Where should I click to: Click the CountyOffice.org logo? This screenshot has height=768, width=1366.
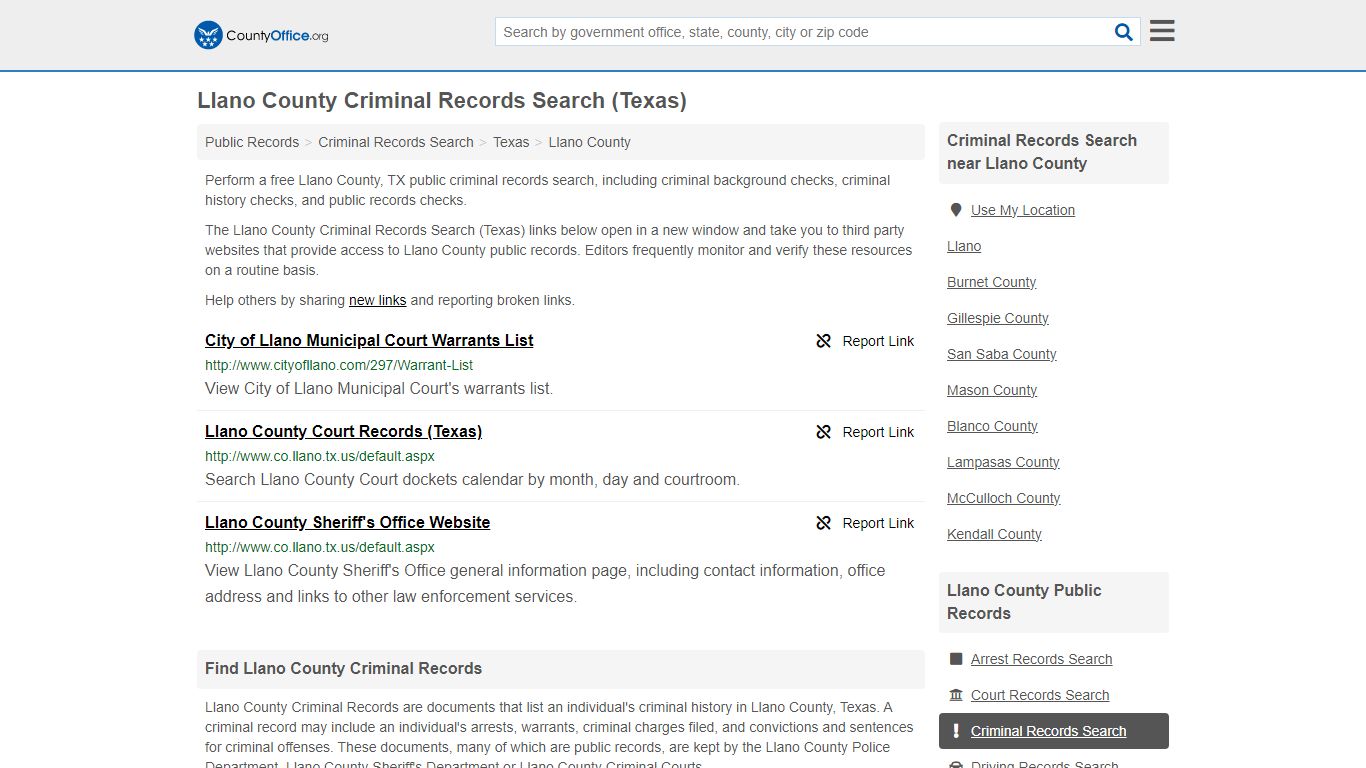point(261,35)
